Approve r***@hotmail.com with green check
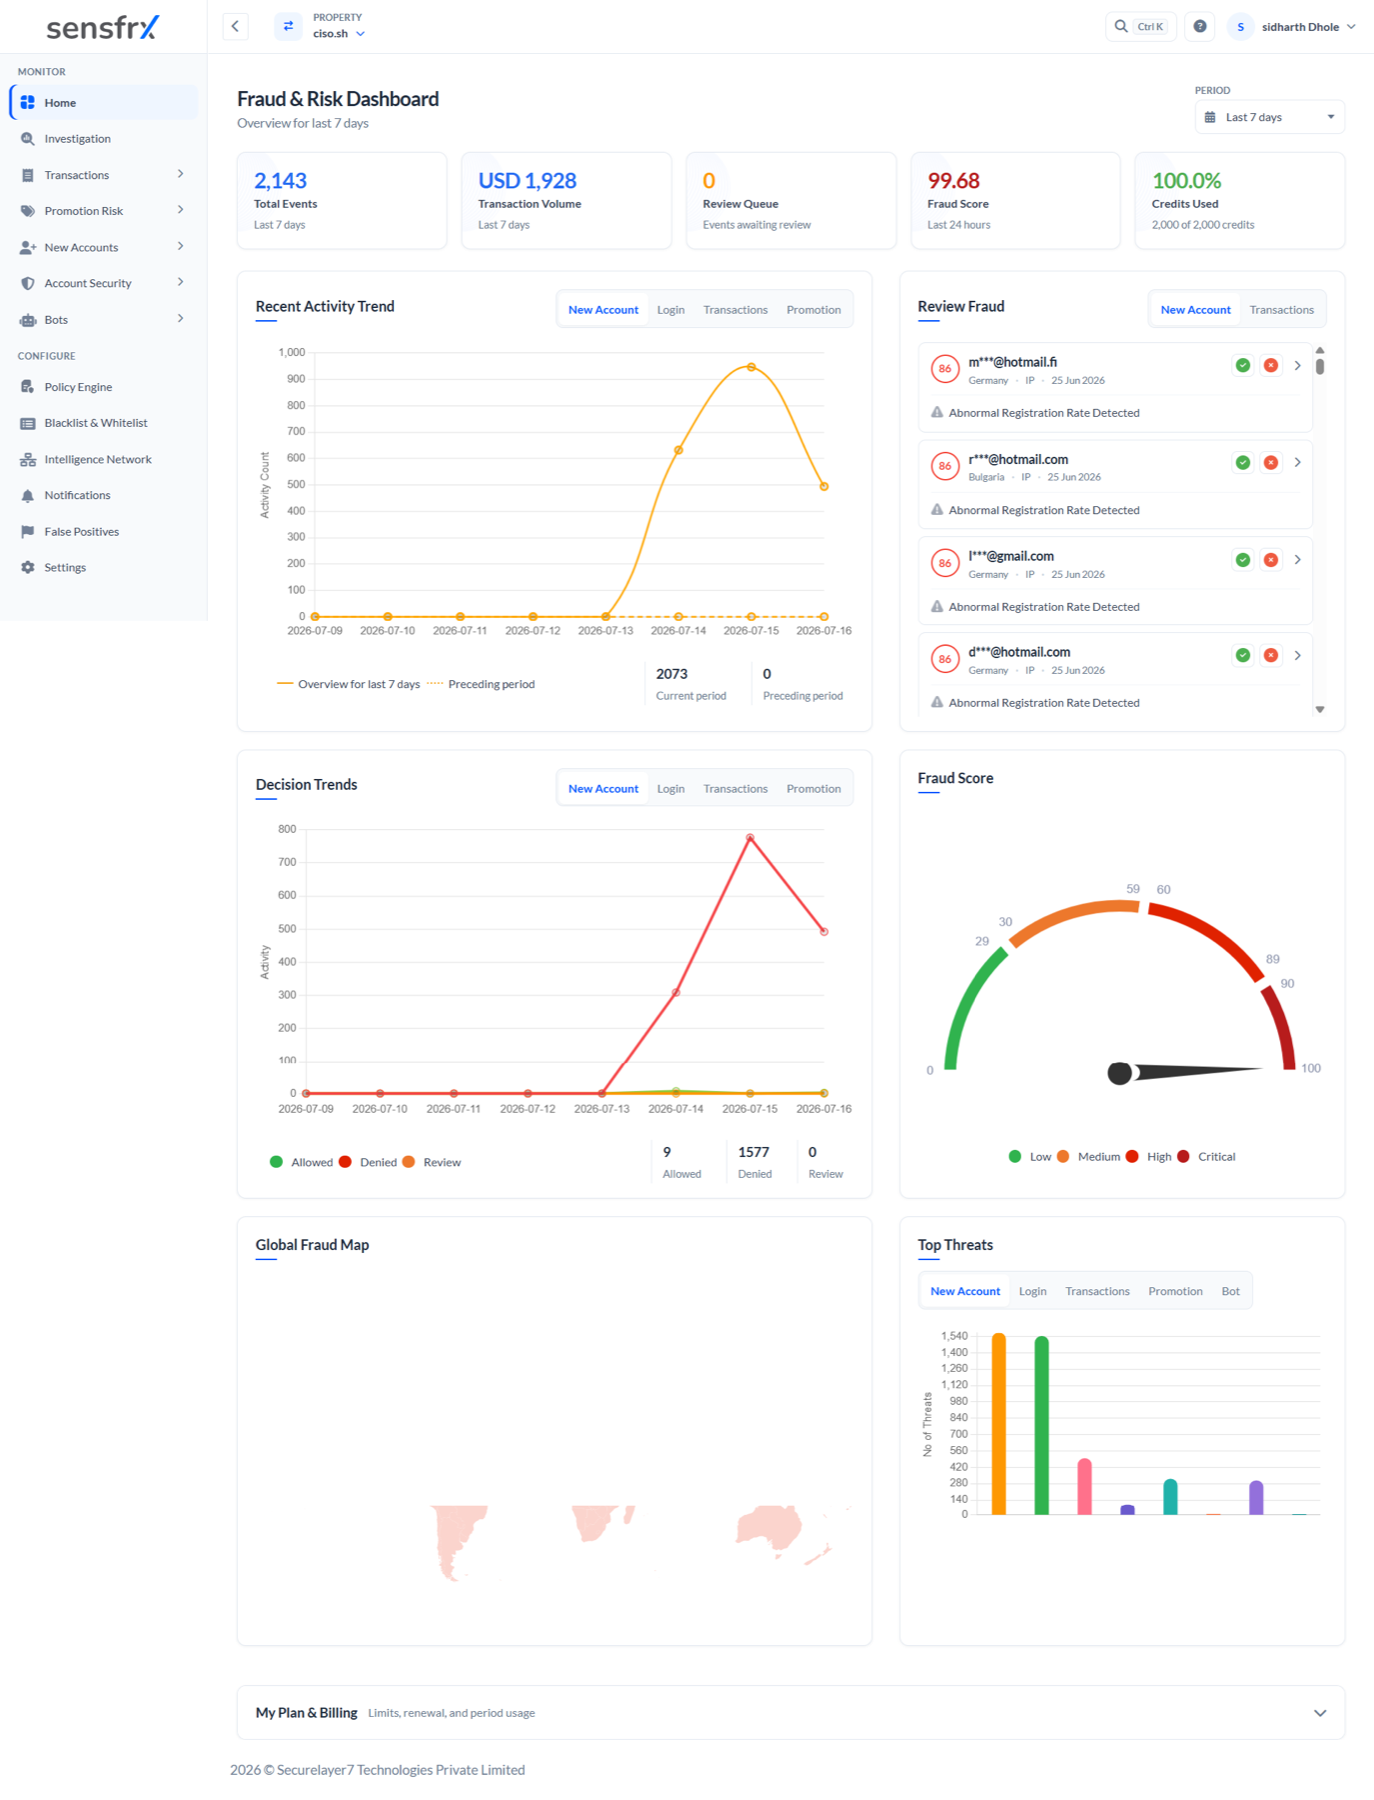The height and width of the screenshot is (1800, 1374). pos(1243,462)
